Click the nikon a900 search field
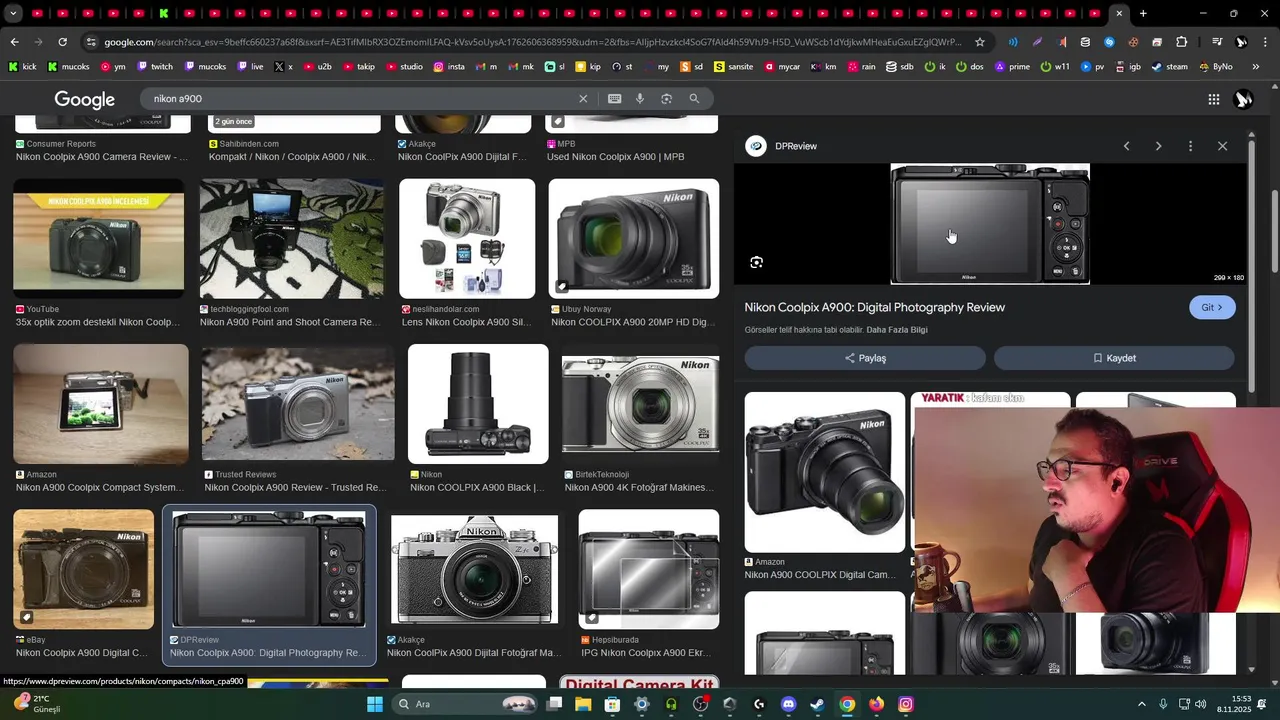This screenshot has height=720, width=1280. tap(360, 99)
